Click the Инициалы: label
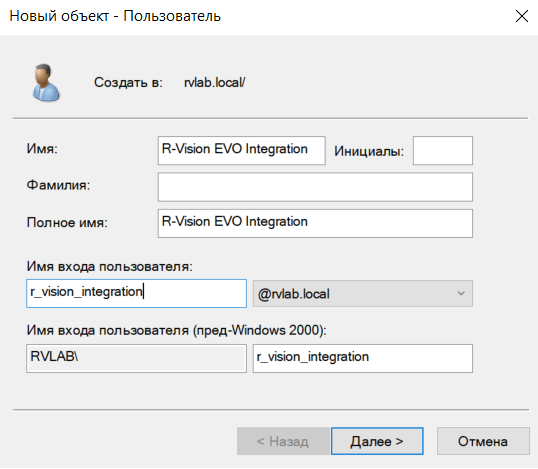 point(369,151)
